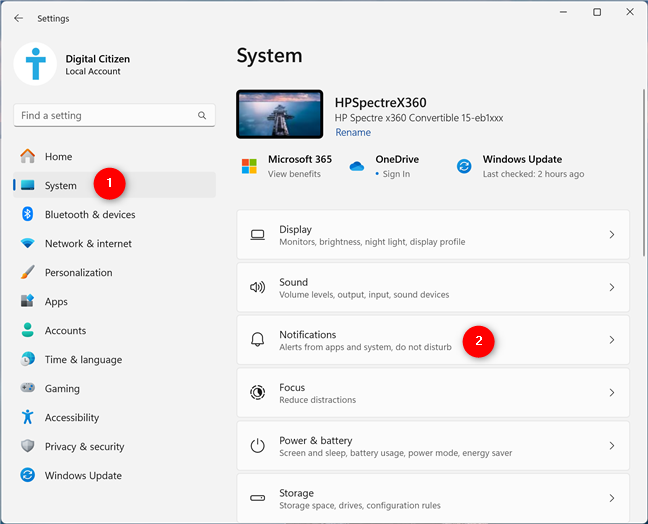Open Privacy & security label
Screen dimensions: 648x524
pyautogui.click(x=84, y=446)
